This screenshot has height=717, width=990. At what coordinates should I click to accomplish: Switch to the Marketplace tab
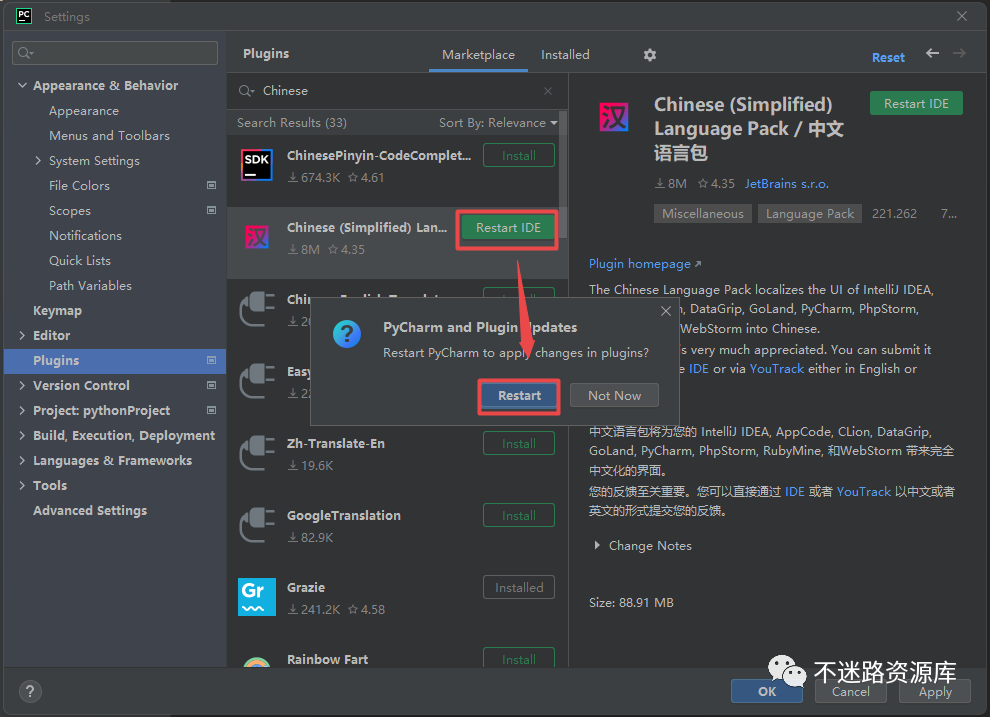pyautogui.click(x=478, y=55)
